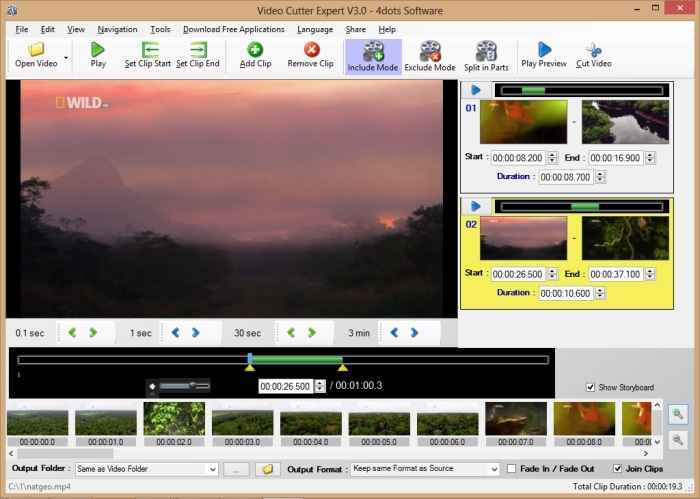
Task: Open the dropdown arrow next to Open Video
Action: click(66, 58)
